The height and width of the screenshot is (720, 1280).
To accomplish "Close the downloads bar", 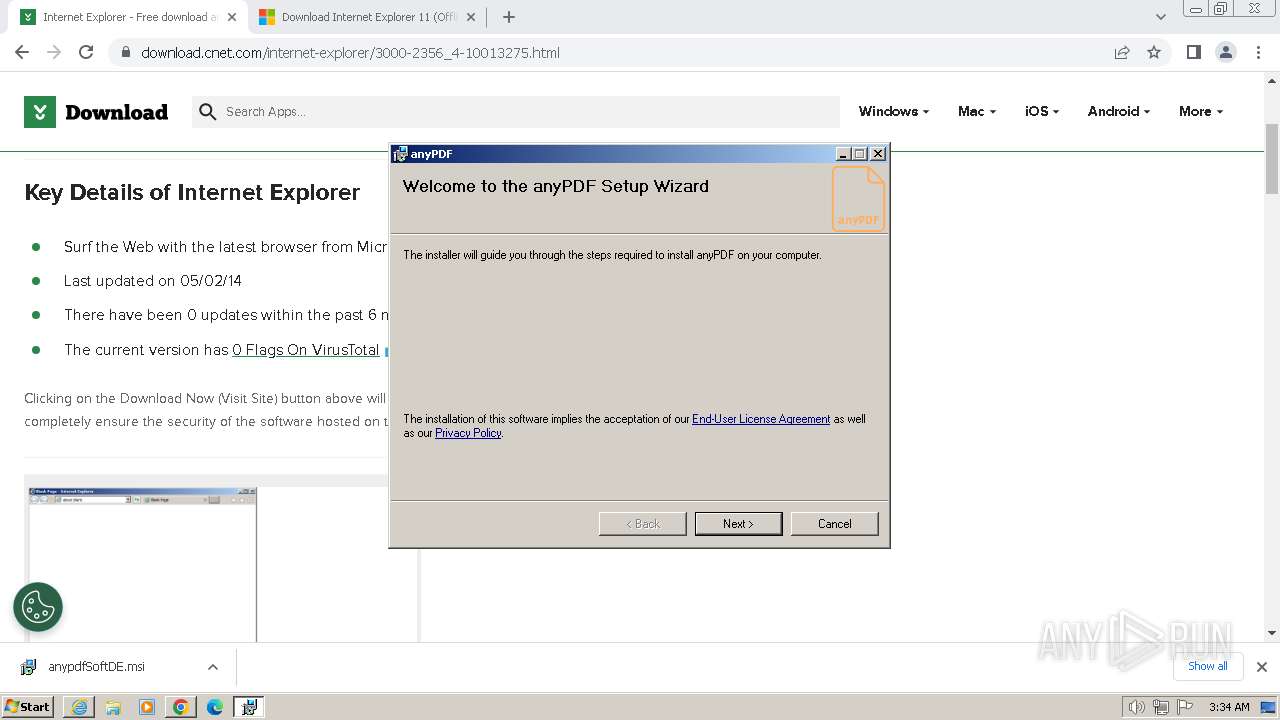I will point(1261,667).
